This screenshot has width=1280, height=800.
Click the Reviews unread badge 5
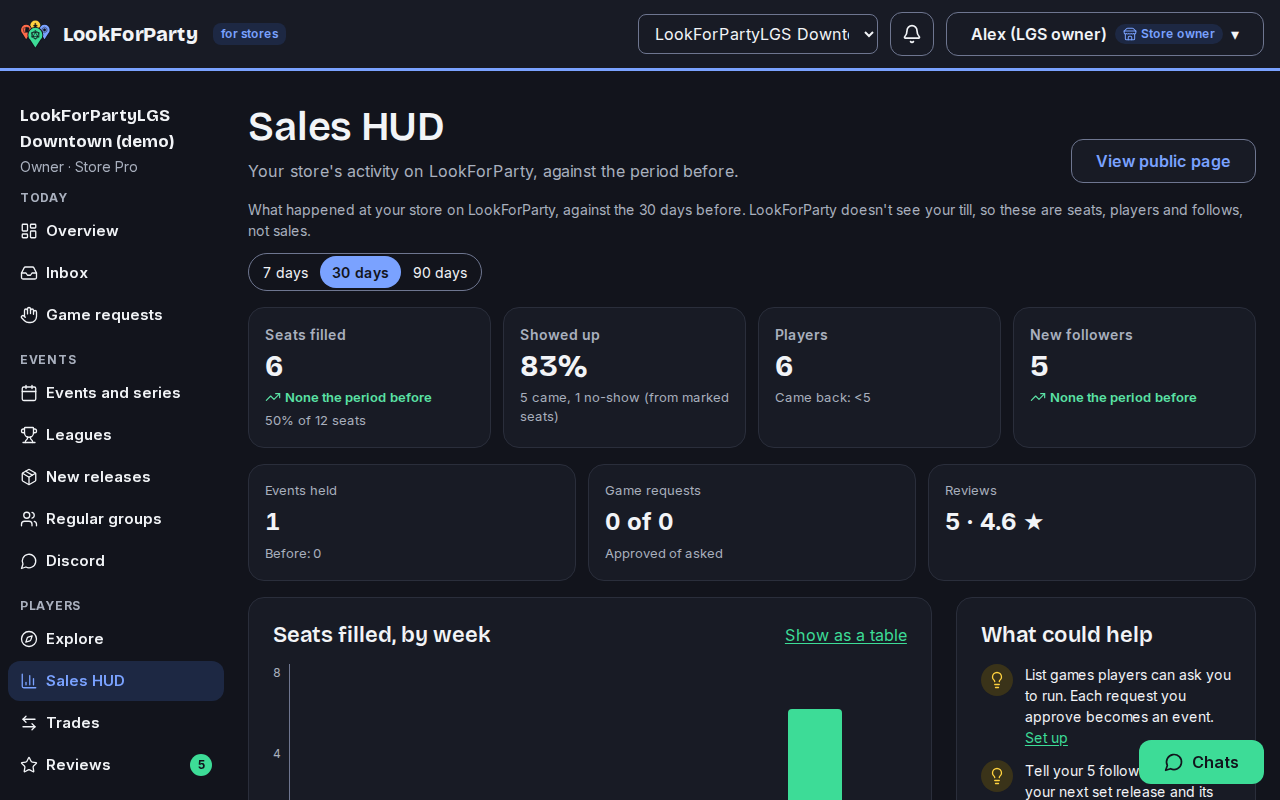click(201, 765)
